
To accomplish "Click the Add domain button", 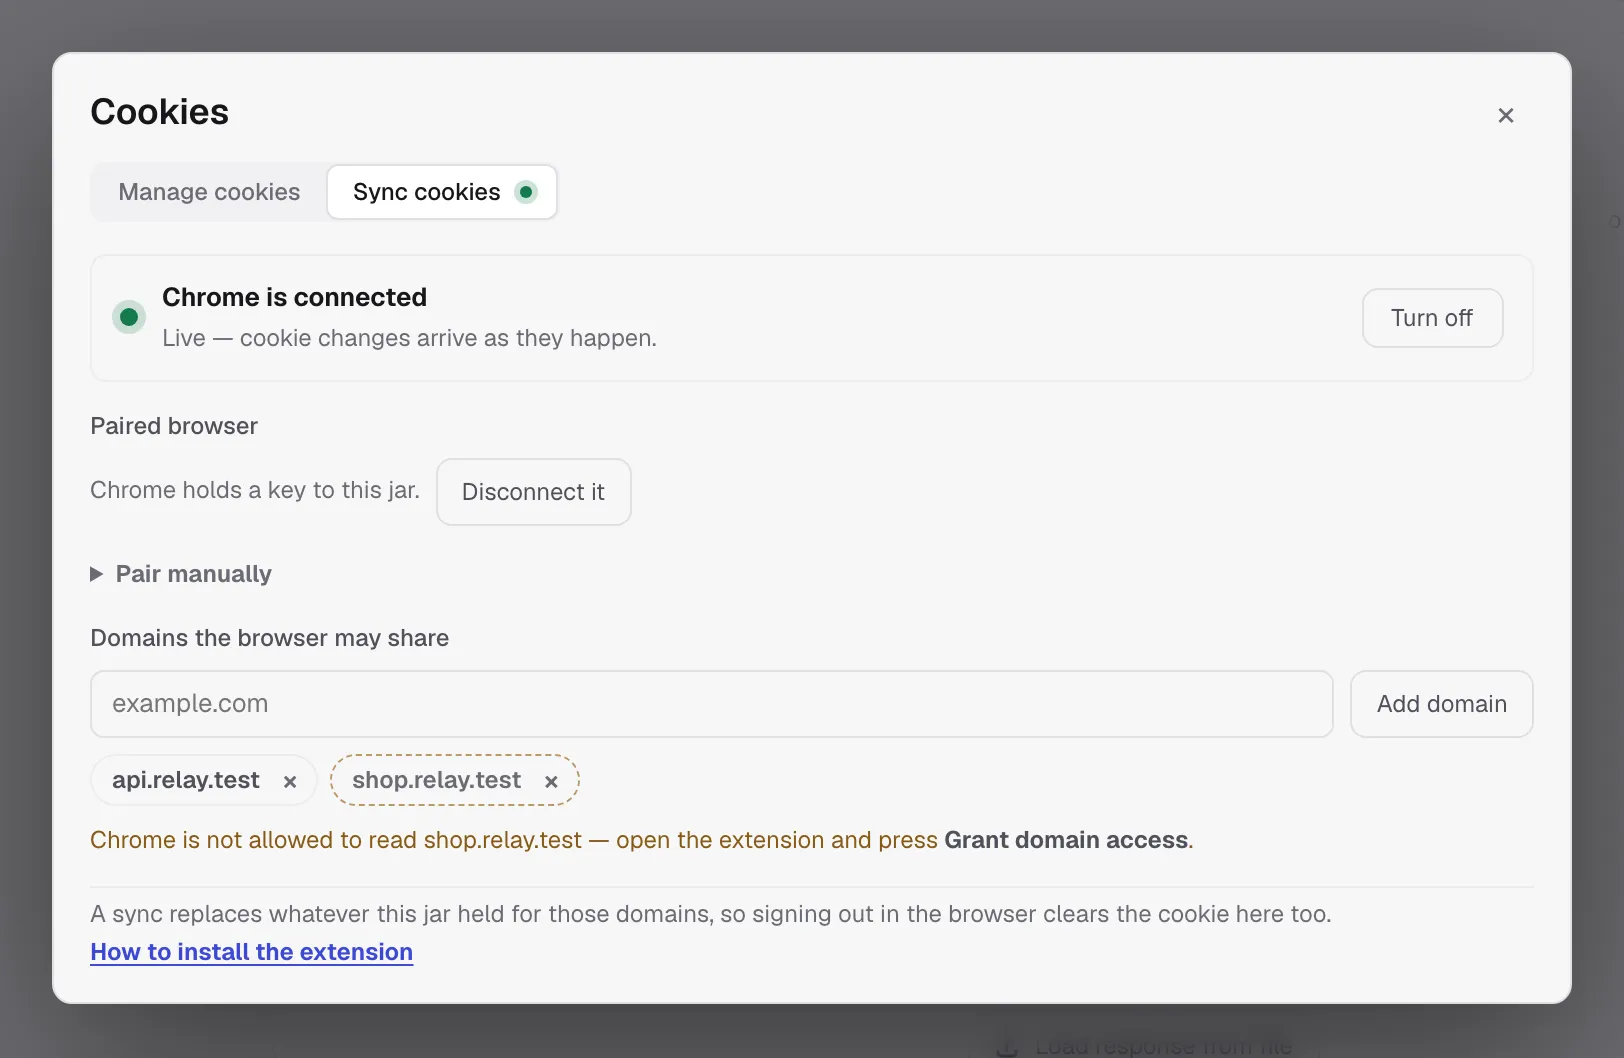I will click(1441, 704).
